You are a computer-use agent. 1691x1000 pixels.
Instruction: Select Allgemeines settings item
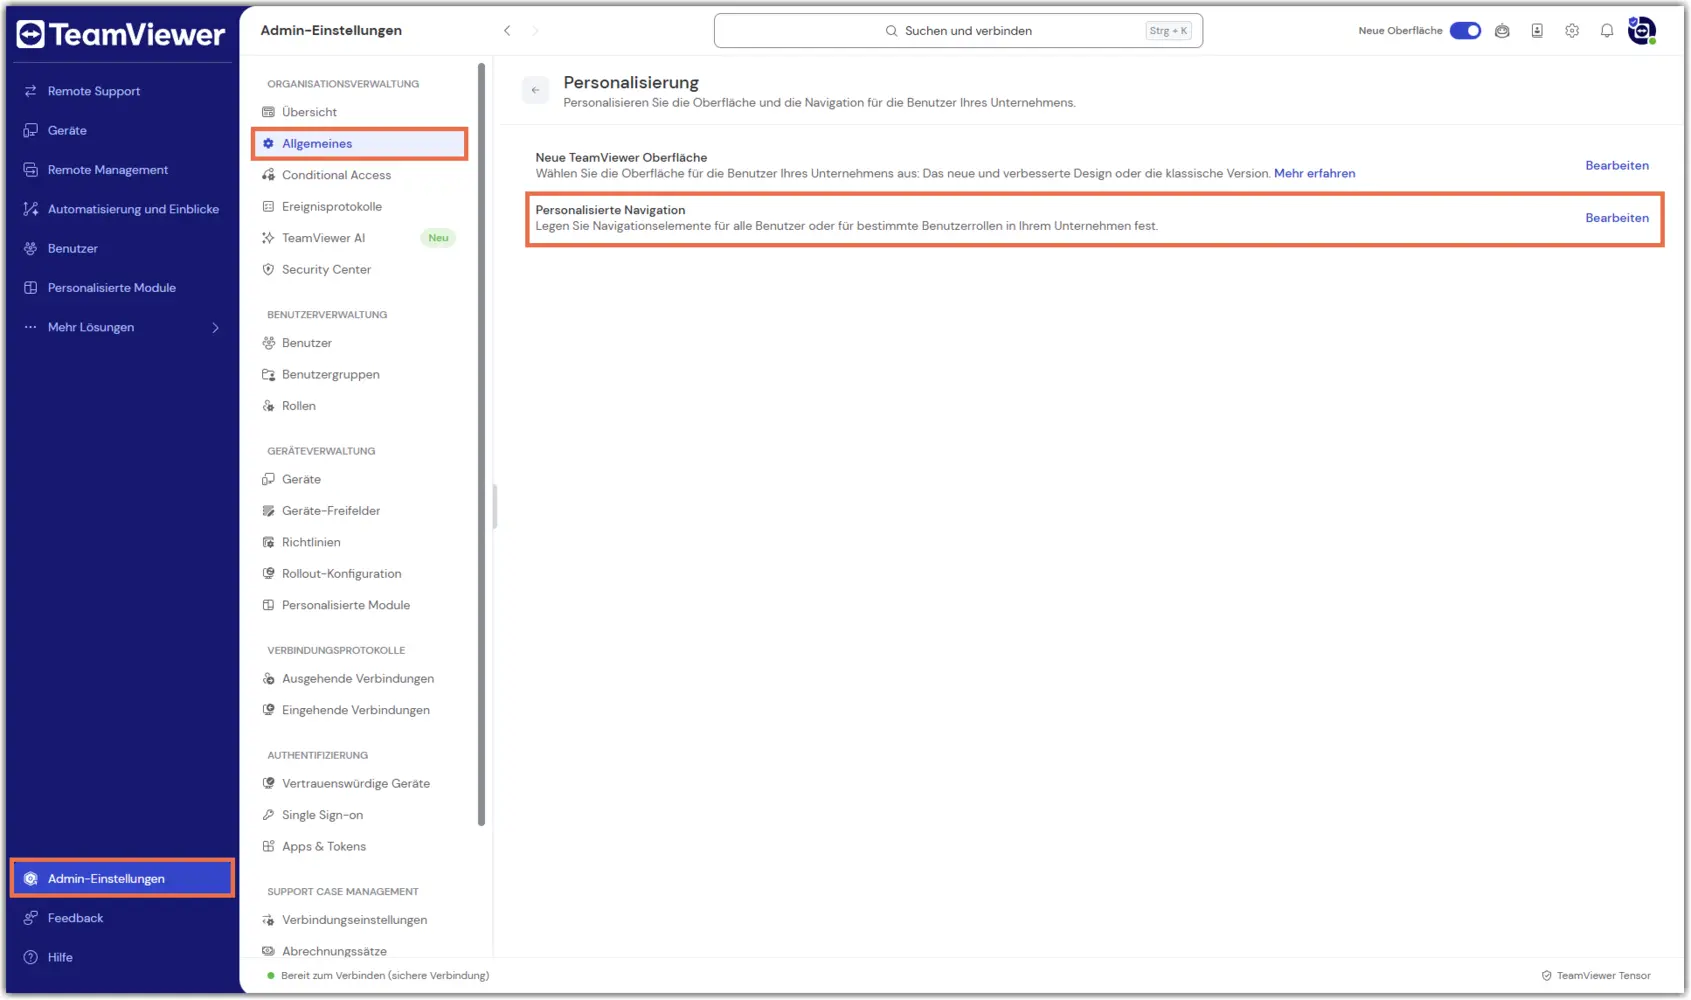[x=360, y=143]
